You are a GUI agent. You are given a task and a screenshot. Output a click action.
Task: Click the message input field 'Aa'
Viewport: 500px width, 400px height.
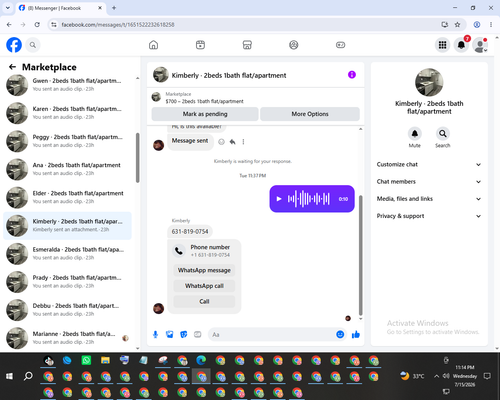click(272, 334)
